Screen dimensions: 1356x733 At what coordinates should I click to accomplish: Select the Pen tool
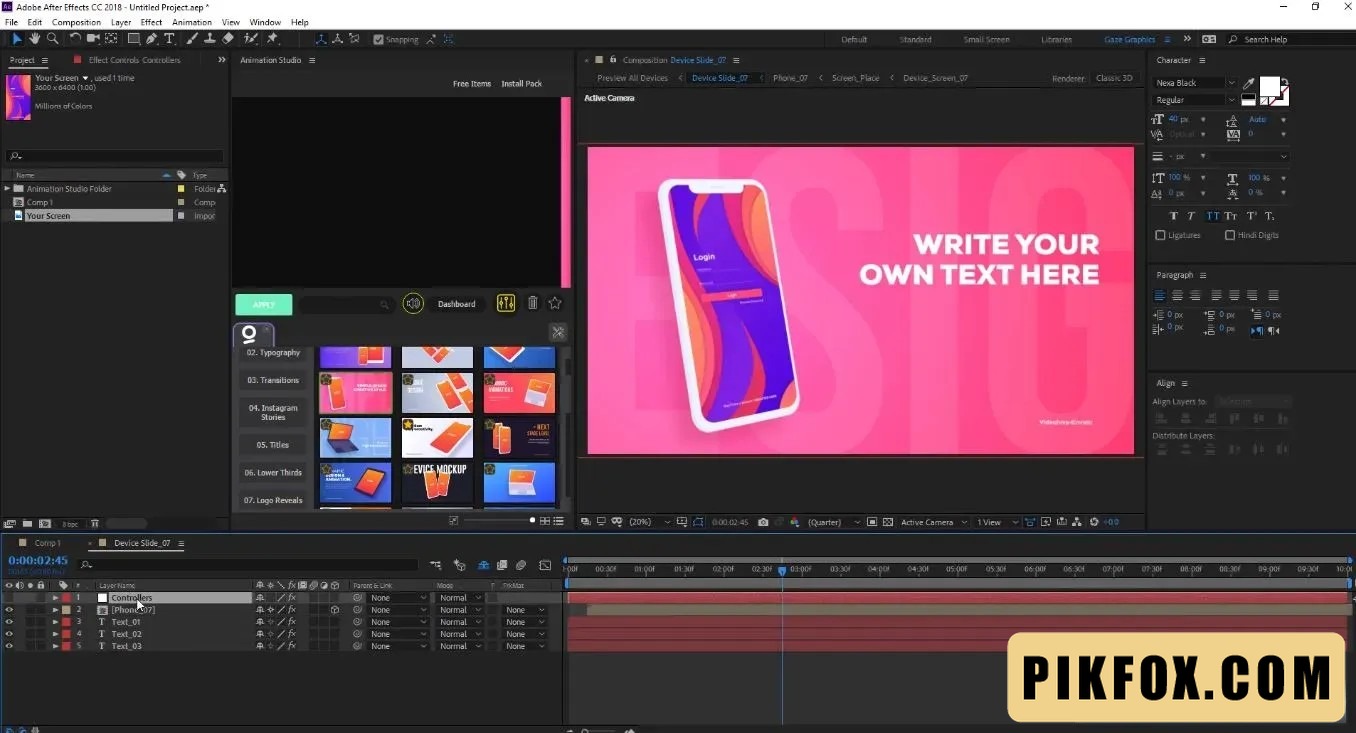[x=152, y=39]
